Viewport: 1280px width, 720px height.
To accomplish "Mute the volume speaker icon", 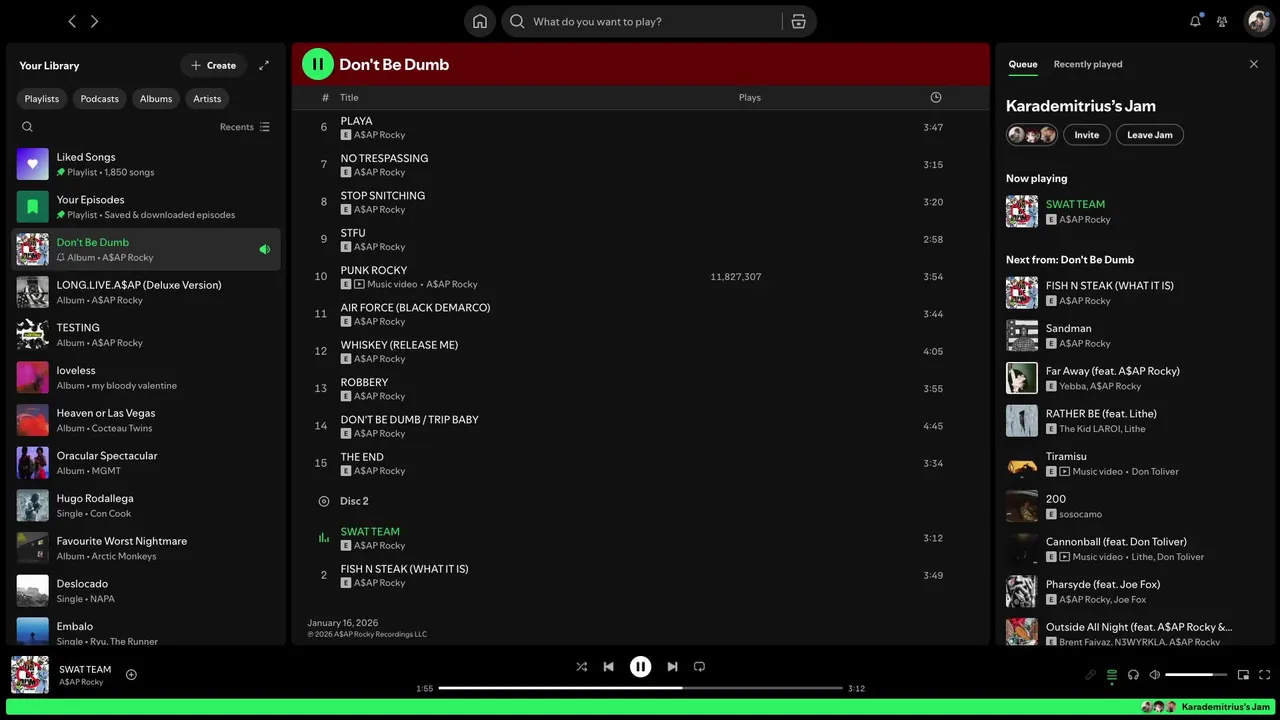I will click(x=1155, y=675).
